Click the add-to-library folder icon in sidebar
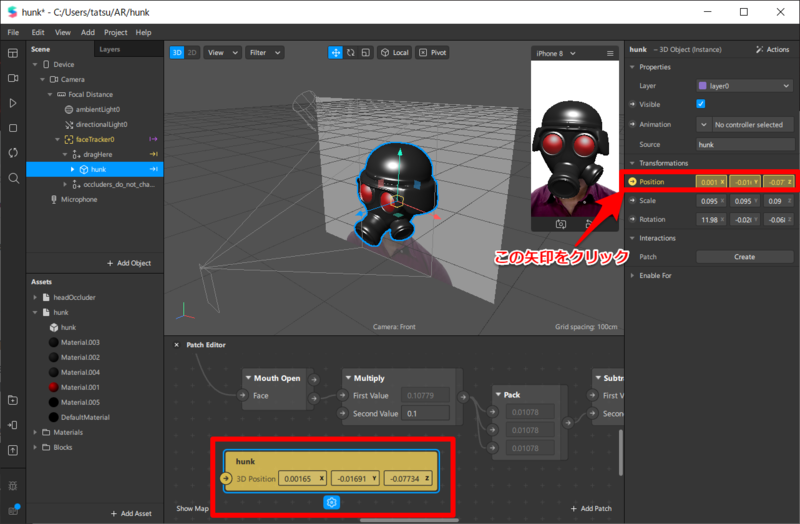 (x=13, y=400)
